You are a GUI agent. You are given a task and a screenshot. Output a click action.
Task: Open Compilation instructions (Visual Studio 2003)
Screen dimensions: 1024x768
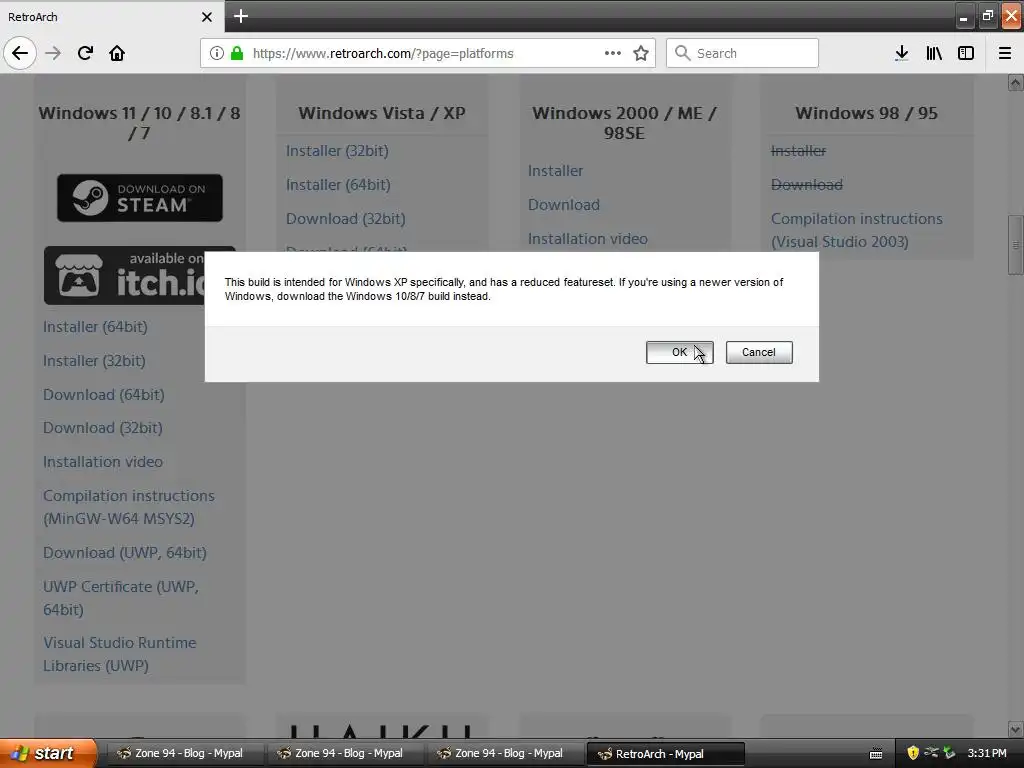[x=857, y=230]
